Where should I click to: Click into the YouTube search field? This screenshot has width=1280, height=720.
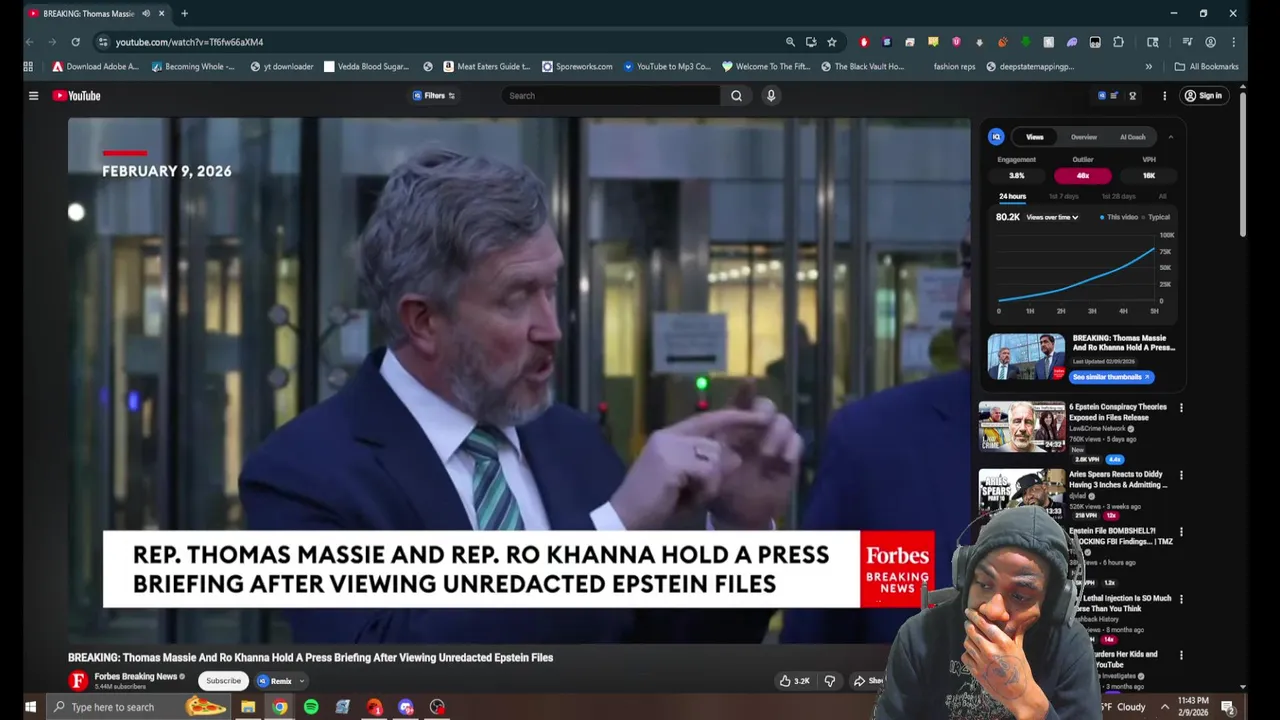pyautogui.click(x=610, y=96)
